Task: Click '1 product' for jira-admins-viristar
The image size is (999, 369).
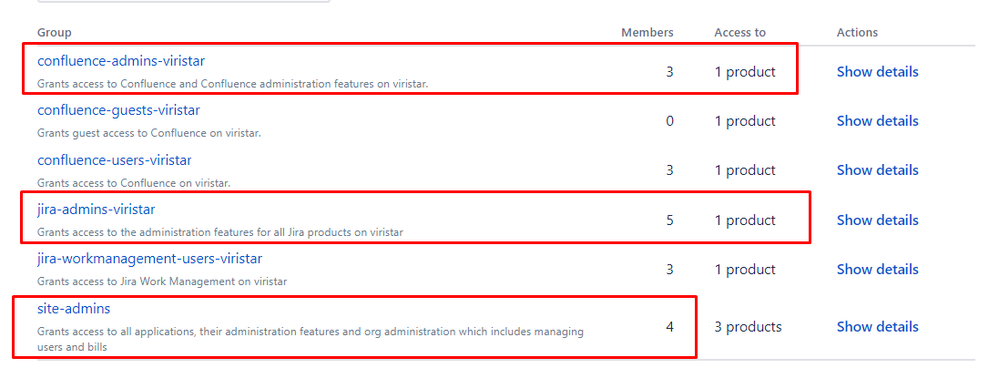Action: click(x=745, y=220)
